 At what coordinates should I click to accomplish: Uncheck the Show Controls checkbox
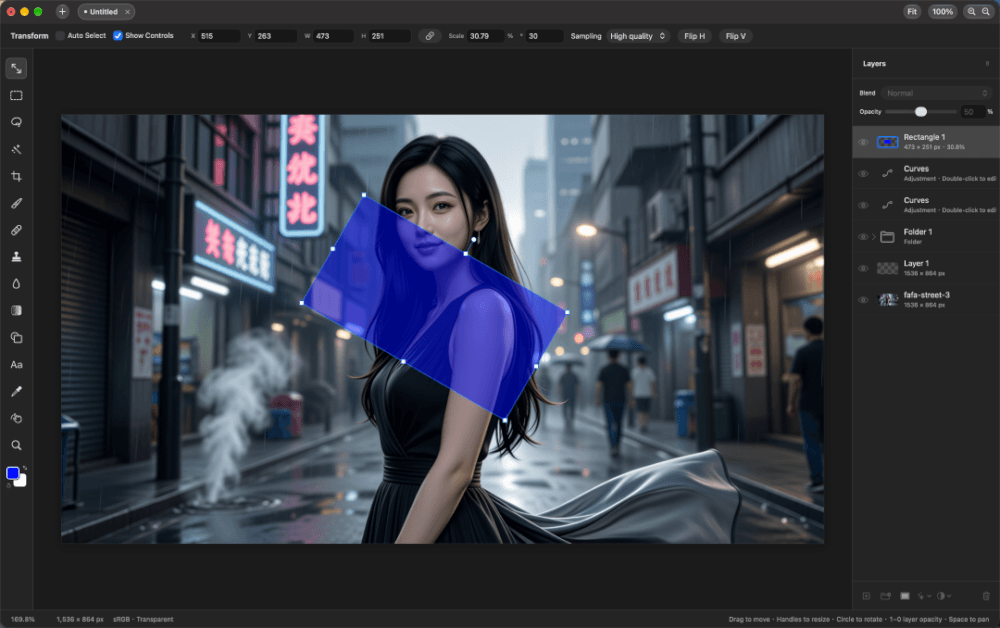pos(118,36)
